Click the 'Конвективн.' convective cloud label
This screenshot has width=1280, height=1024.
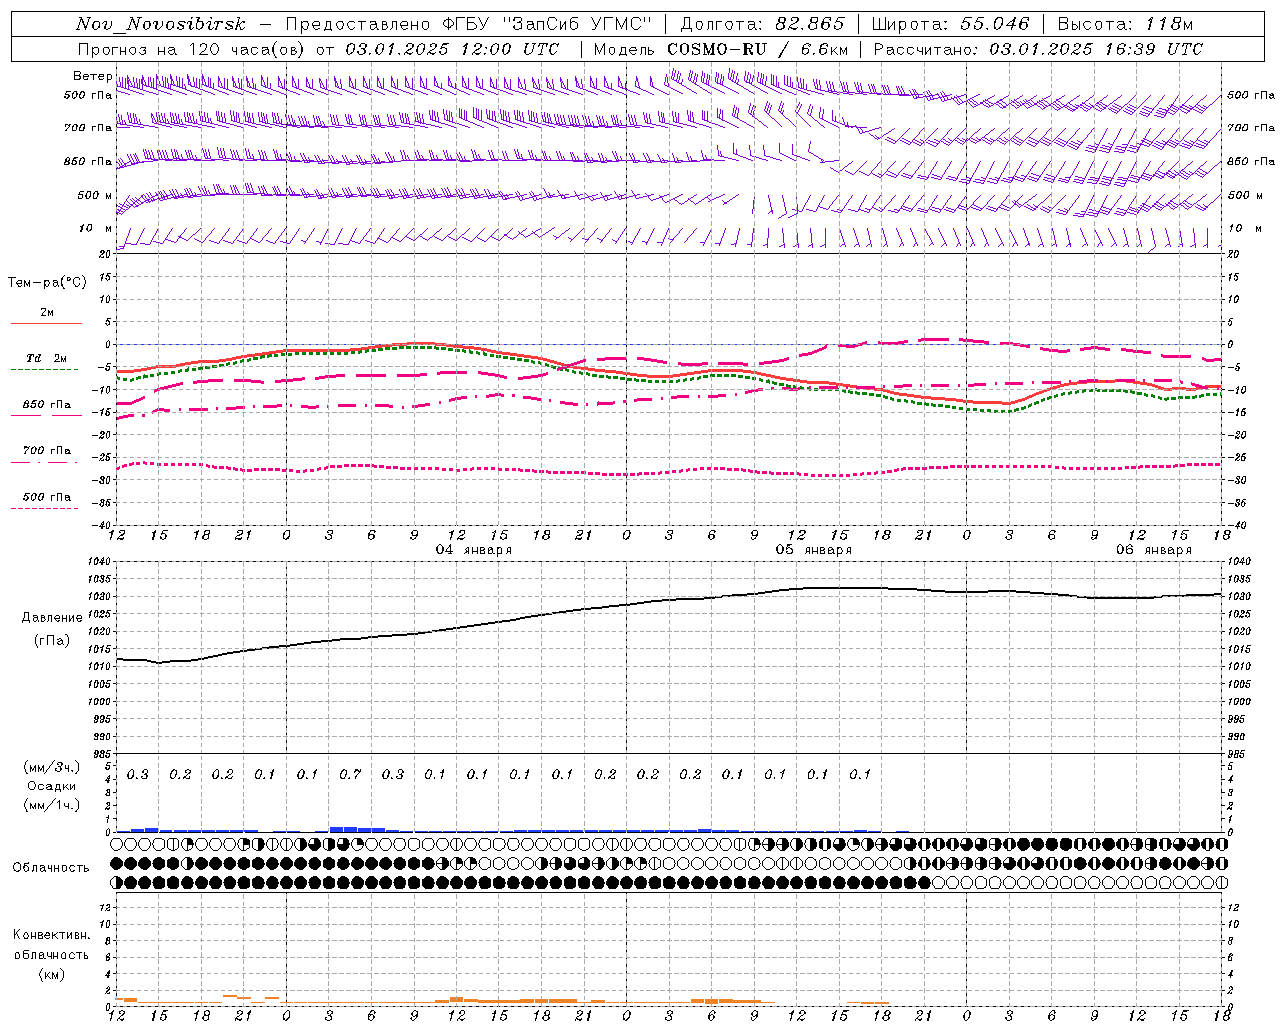click(51, 935)
